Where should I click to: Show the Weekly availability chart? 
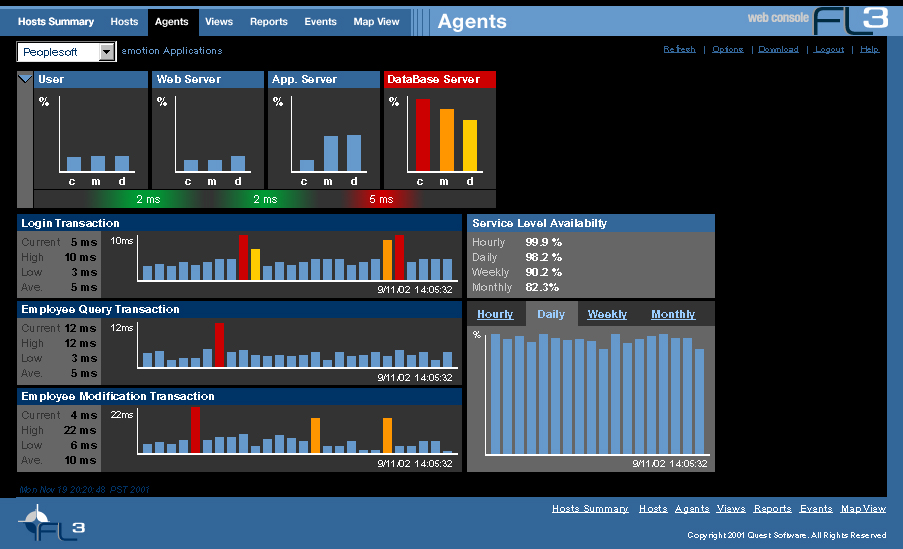[x=607, y=315]
